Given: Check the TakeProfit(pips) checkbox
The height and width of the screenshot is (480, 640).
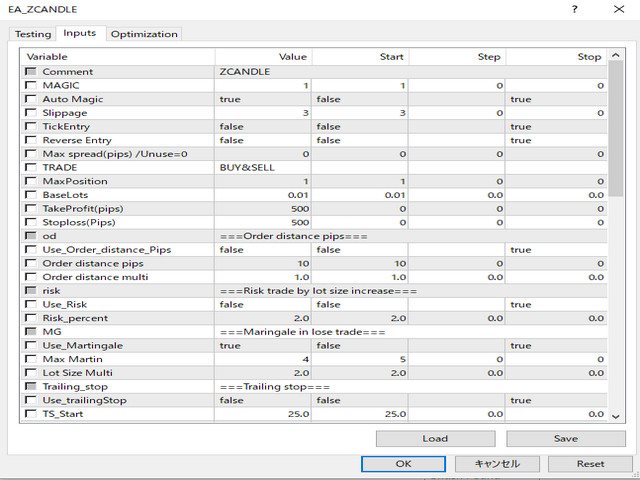Looking at the screenshot, I should [31, 208].
